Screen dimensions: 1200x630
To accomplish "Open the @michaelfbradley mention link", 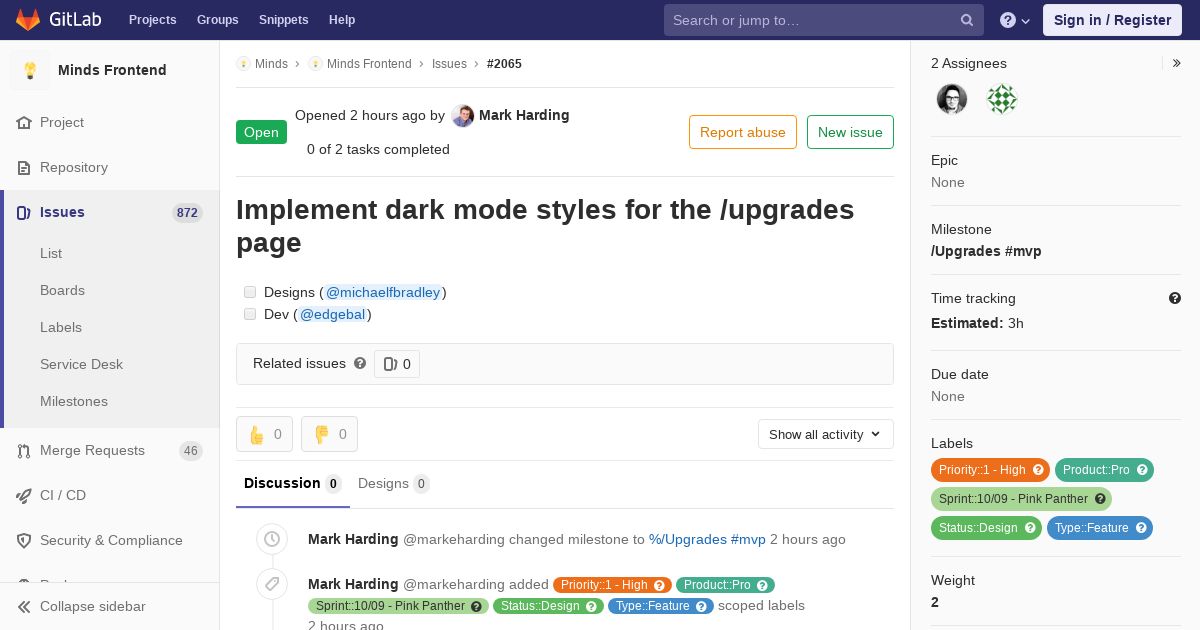I will click(x=383, y=292).
